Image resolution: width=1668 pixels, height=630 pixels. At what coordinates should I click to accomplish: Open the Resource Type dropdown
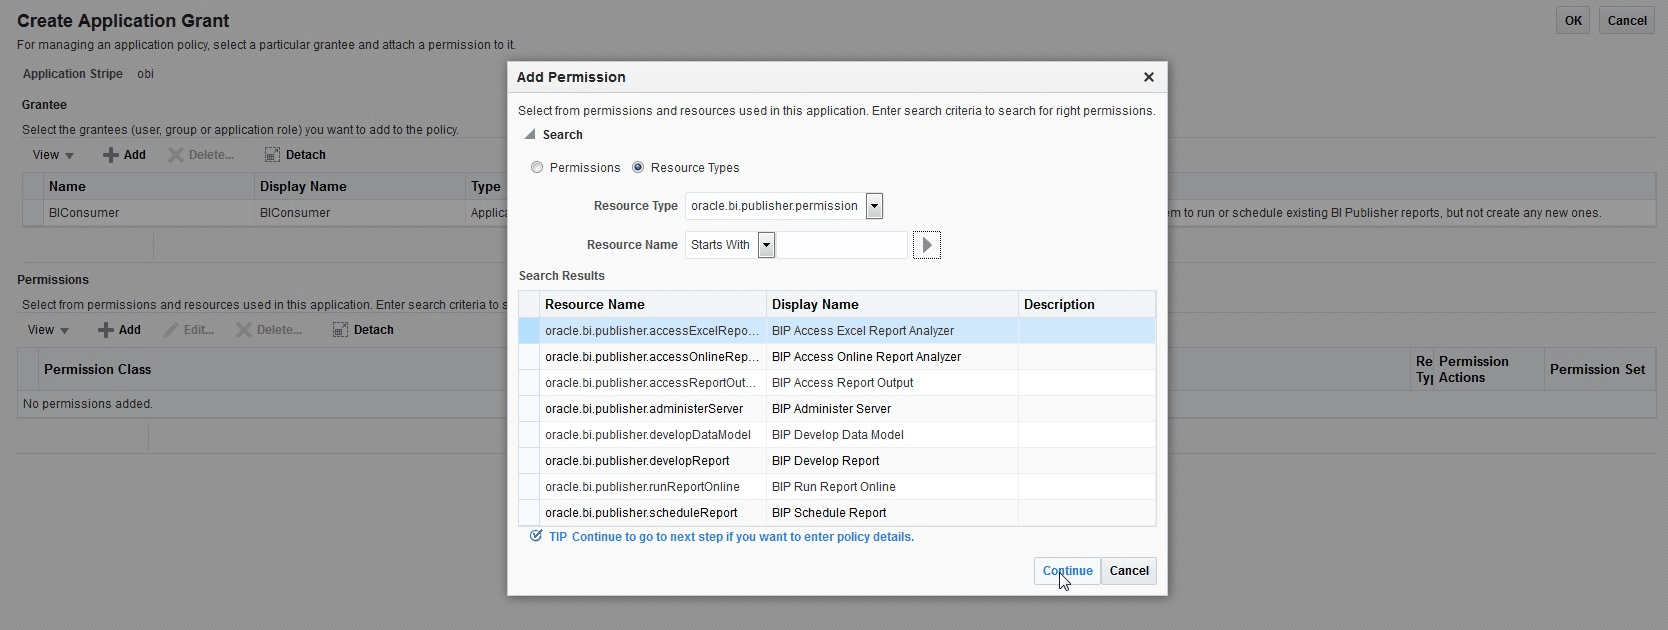point(874,206)
